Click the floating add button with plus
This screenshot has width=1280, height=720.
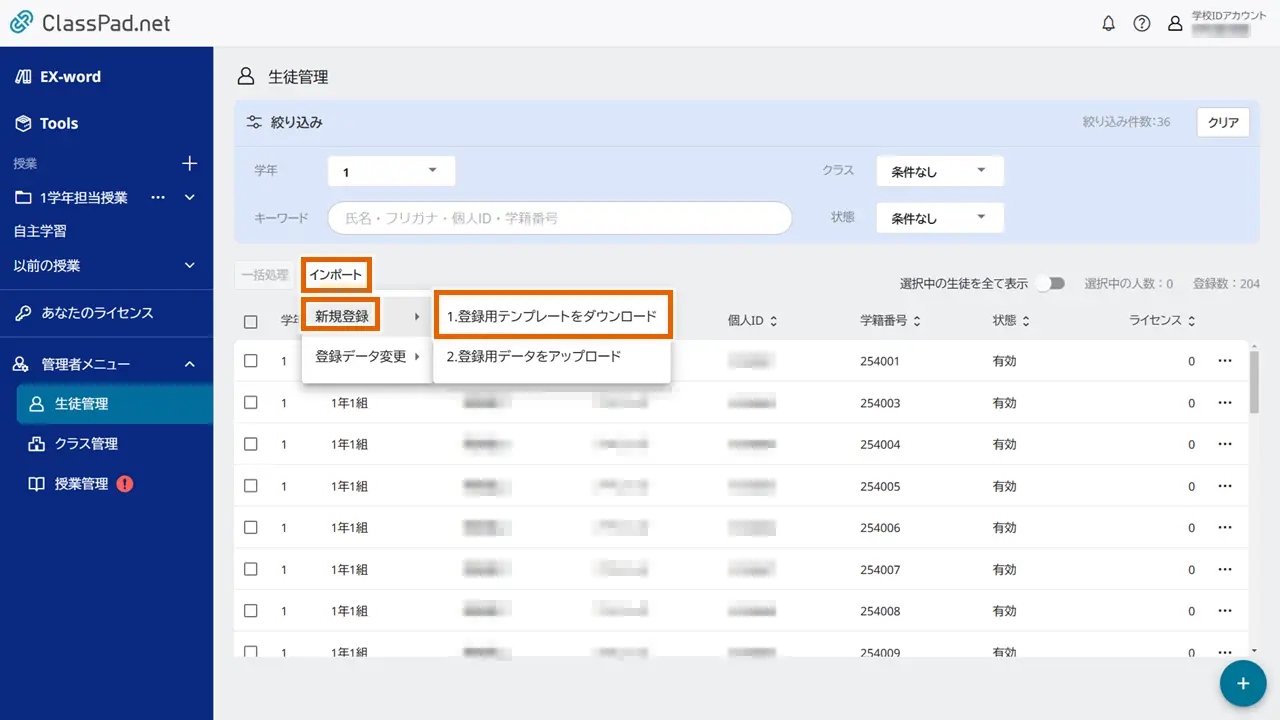click(x=1243, y=683)
